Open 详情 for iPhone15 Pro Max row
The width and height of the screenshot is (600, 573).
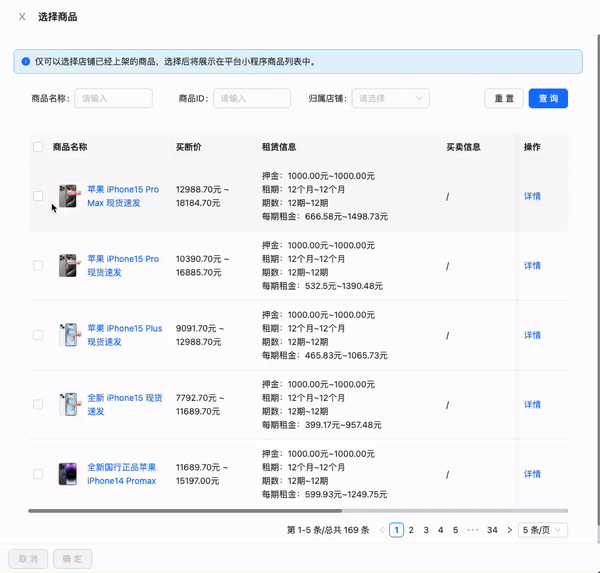coord(532,196)
